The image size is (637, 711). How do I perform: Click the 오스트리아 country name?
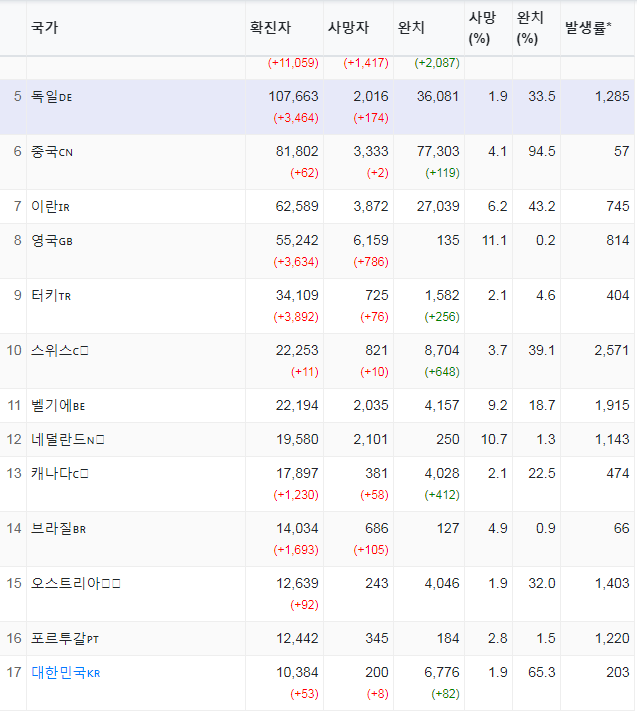point(64,583)
